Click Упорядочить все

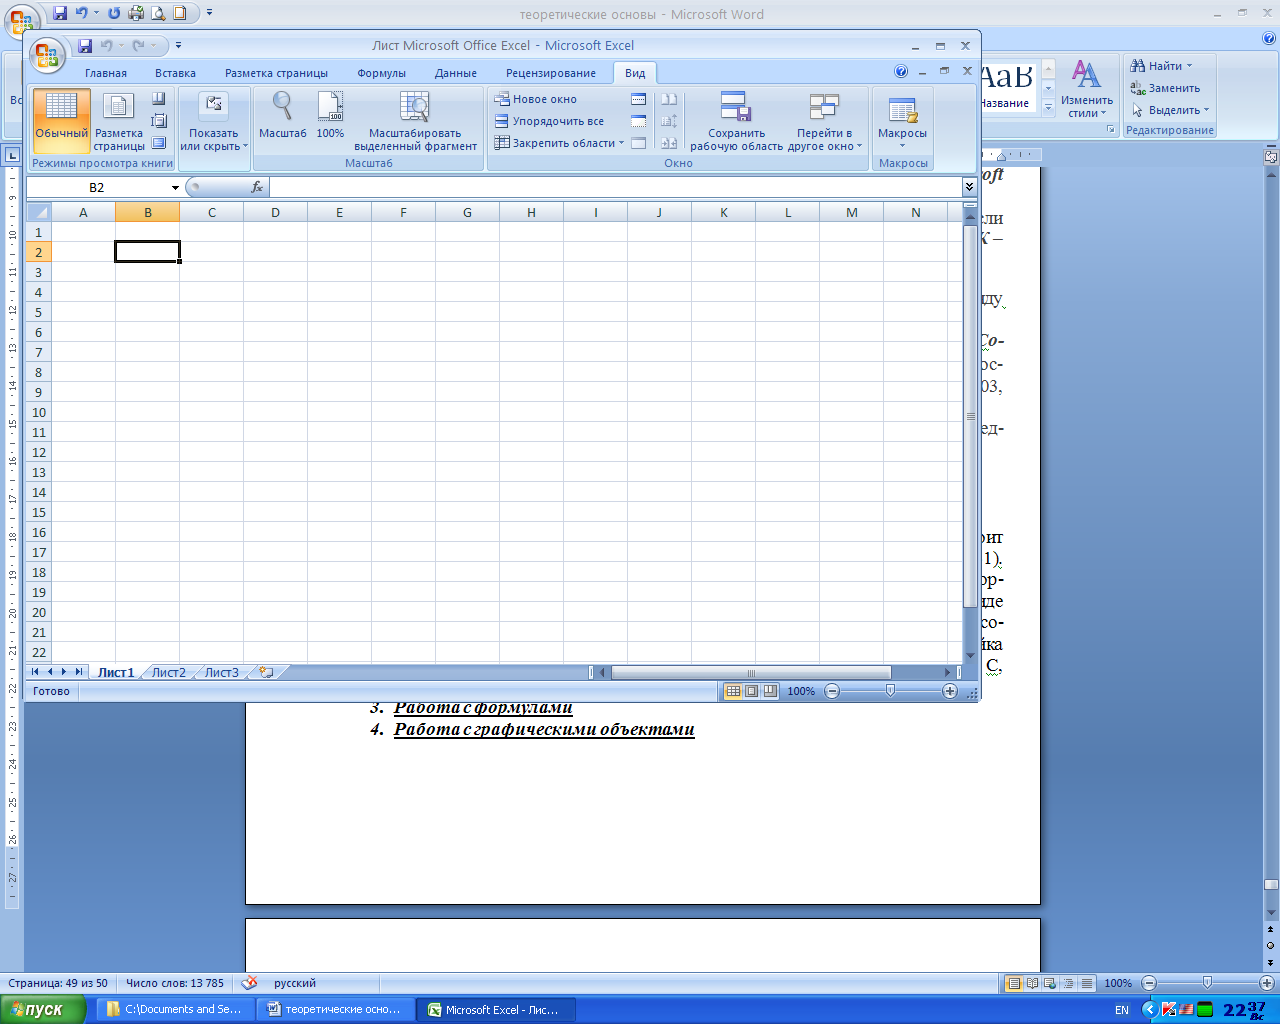[x=550, y=121]
